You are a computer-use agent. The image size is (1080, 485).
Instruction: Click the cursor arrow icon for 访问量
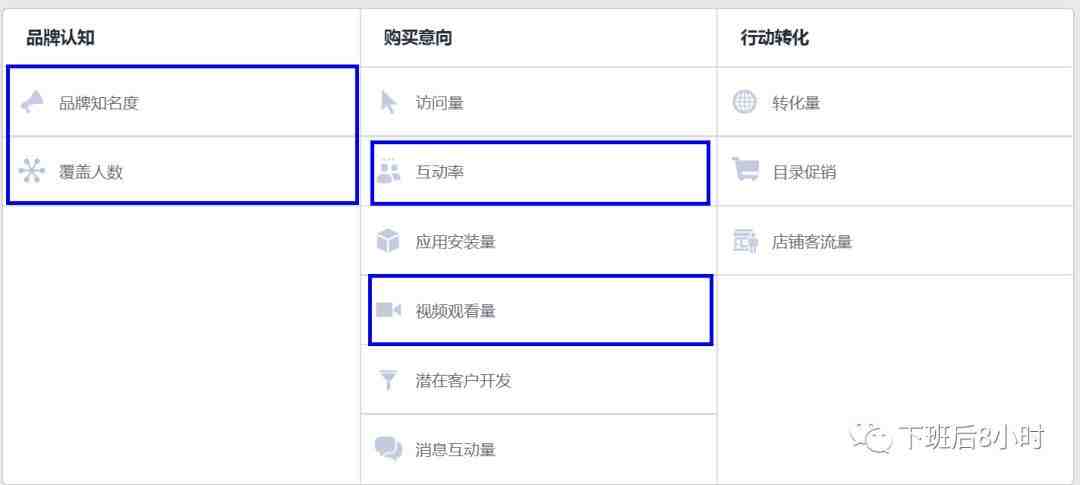click(388, 103)
